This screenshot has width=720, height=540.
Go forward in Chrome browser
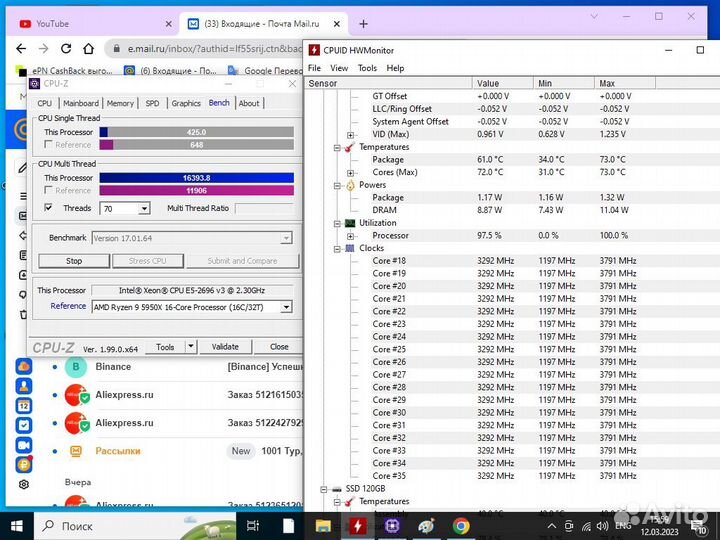pyautogui.click(x=44, y=48)
